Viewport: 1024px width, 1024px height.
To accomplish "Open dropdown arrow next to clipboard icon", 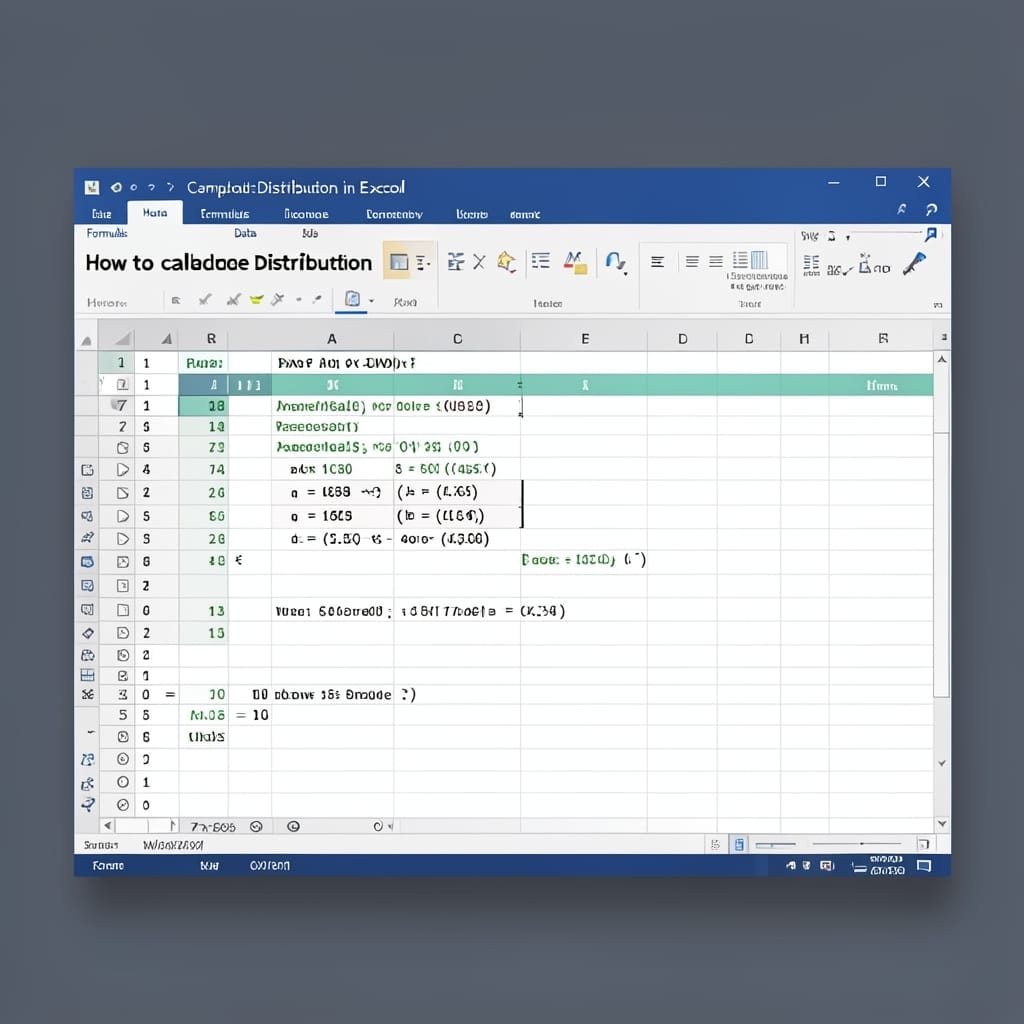I will 372,301.
